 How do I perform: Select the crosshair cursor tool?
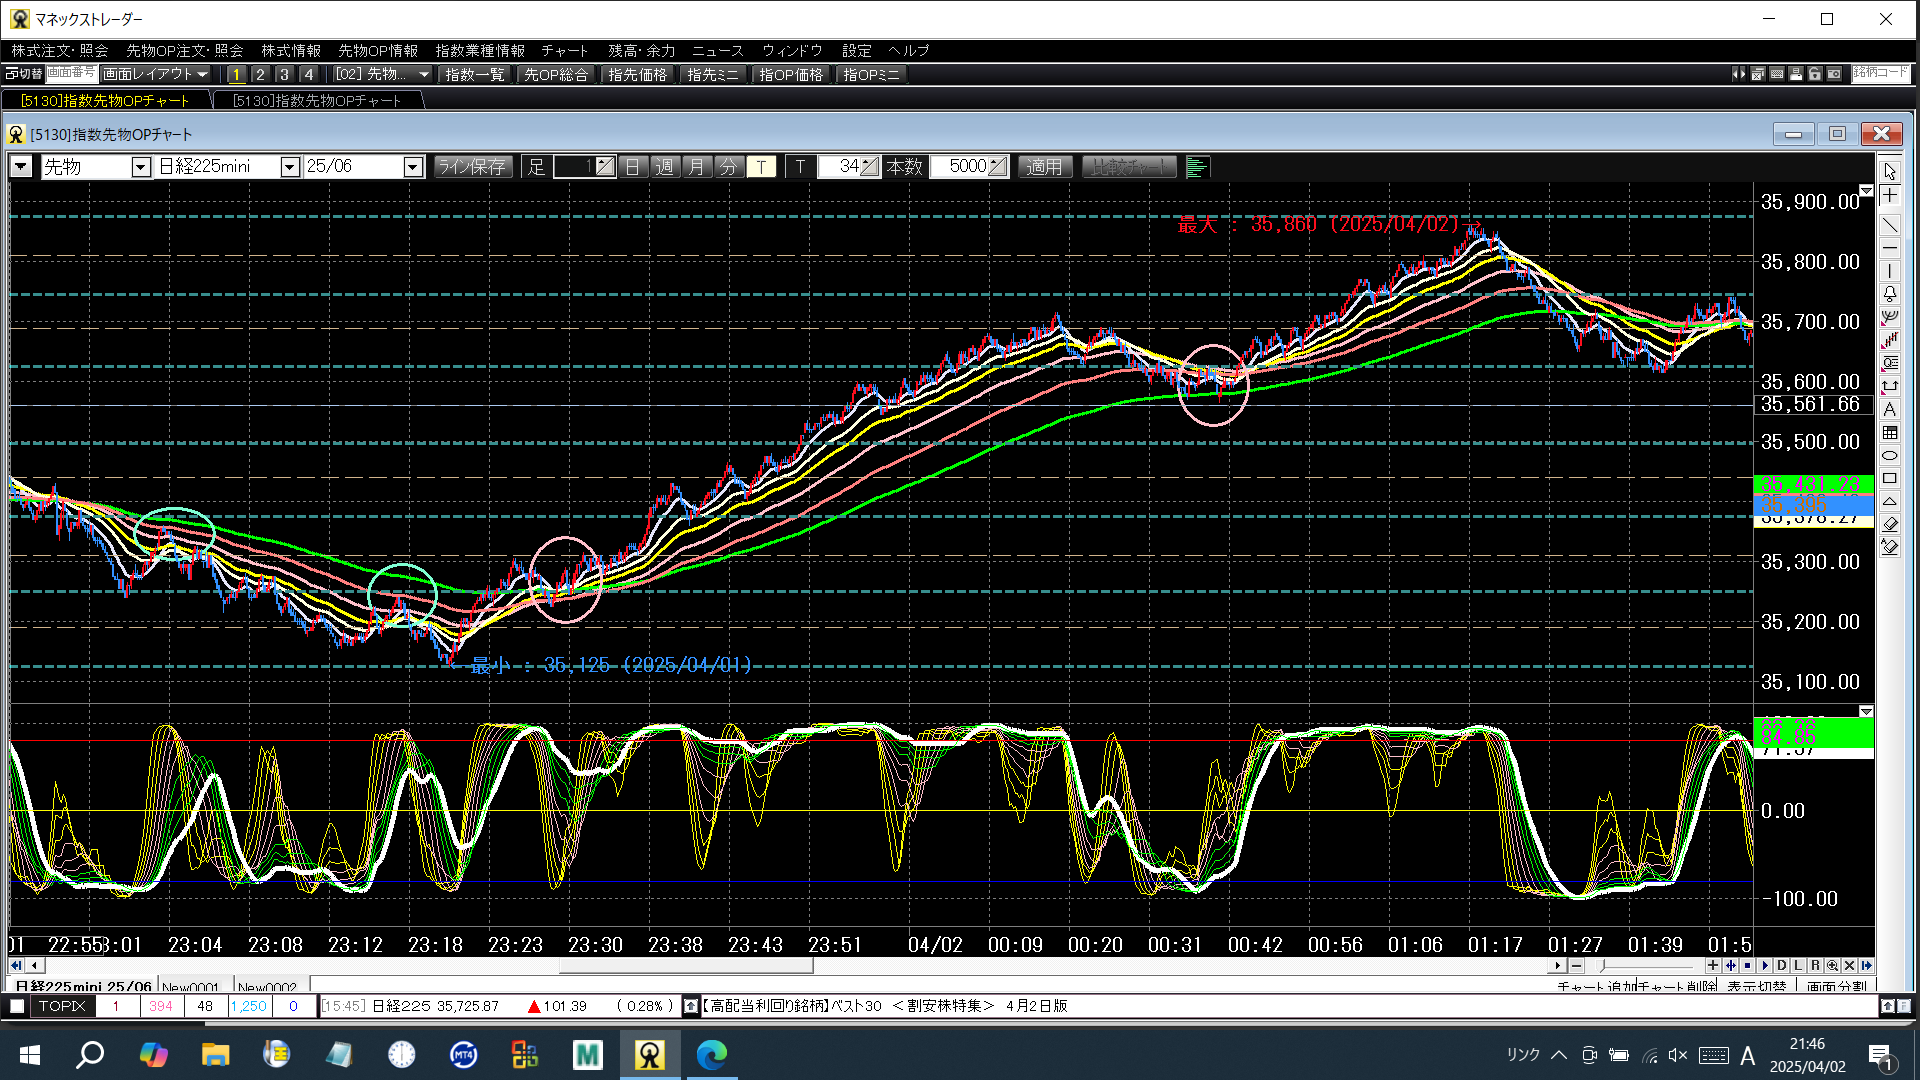point(1889,196)
